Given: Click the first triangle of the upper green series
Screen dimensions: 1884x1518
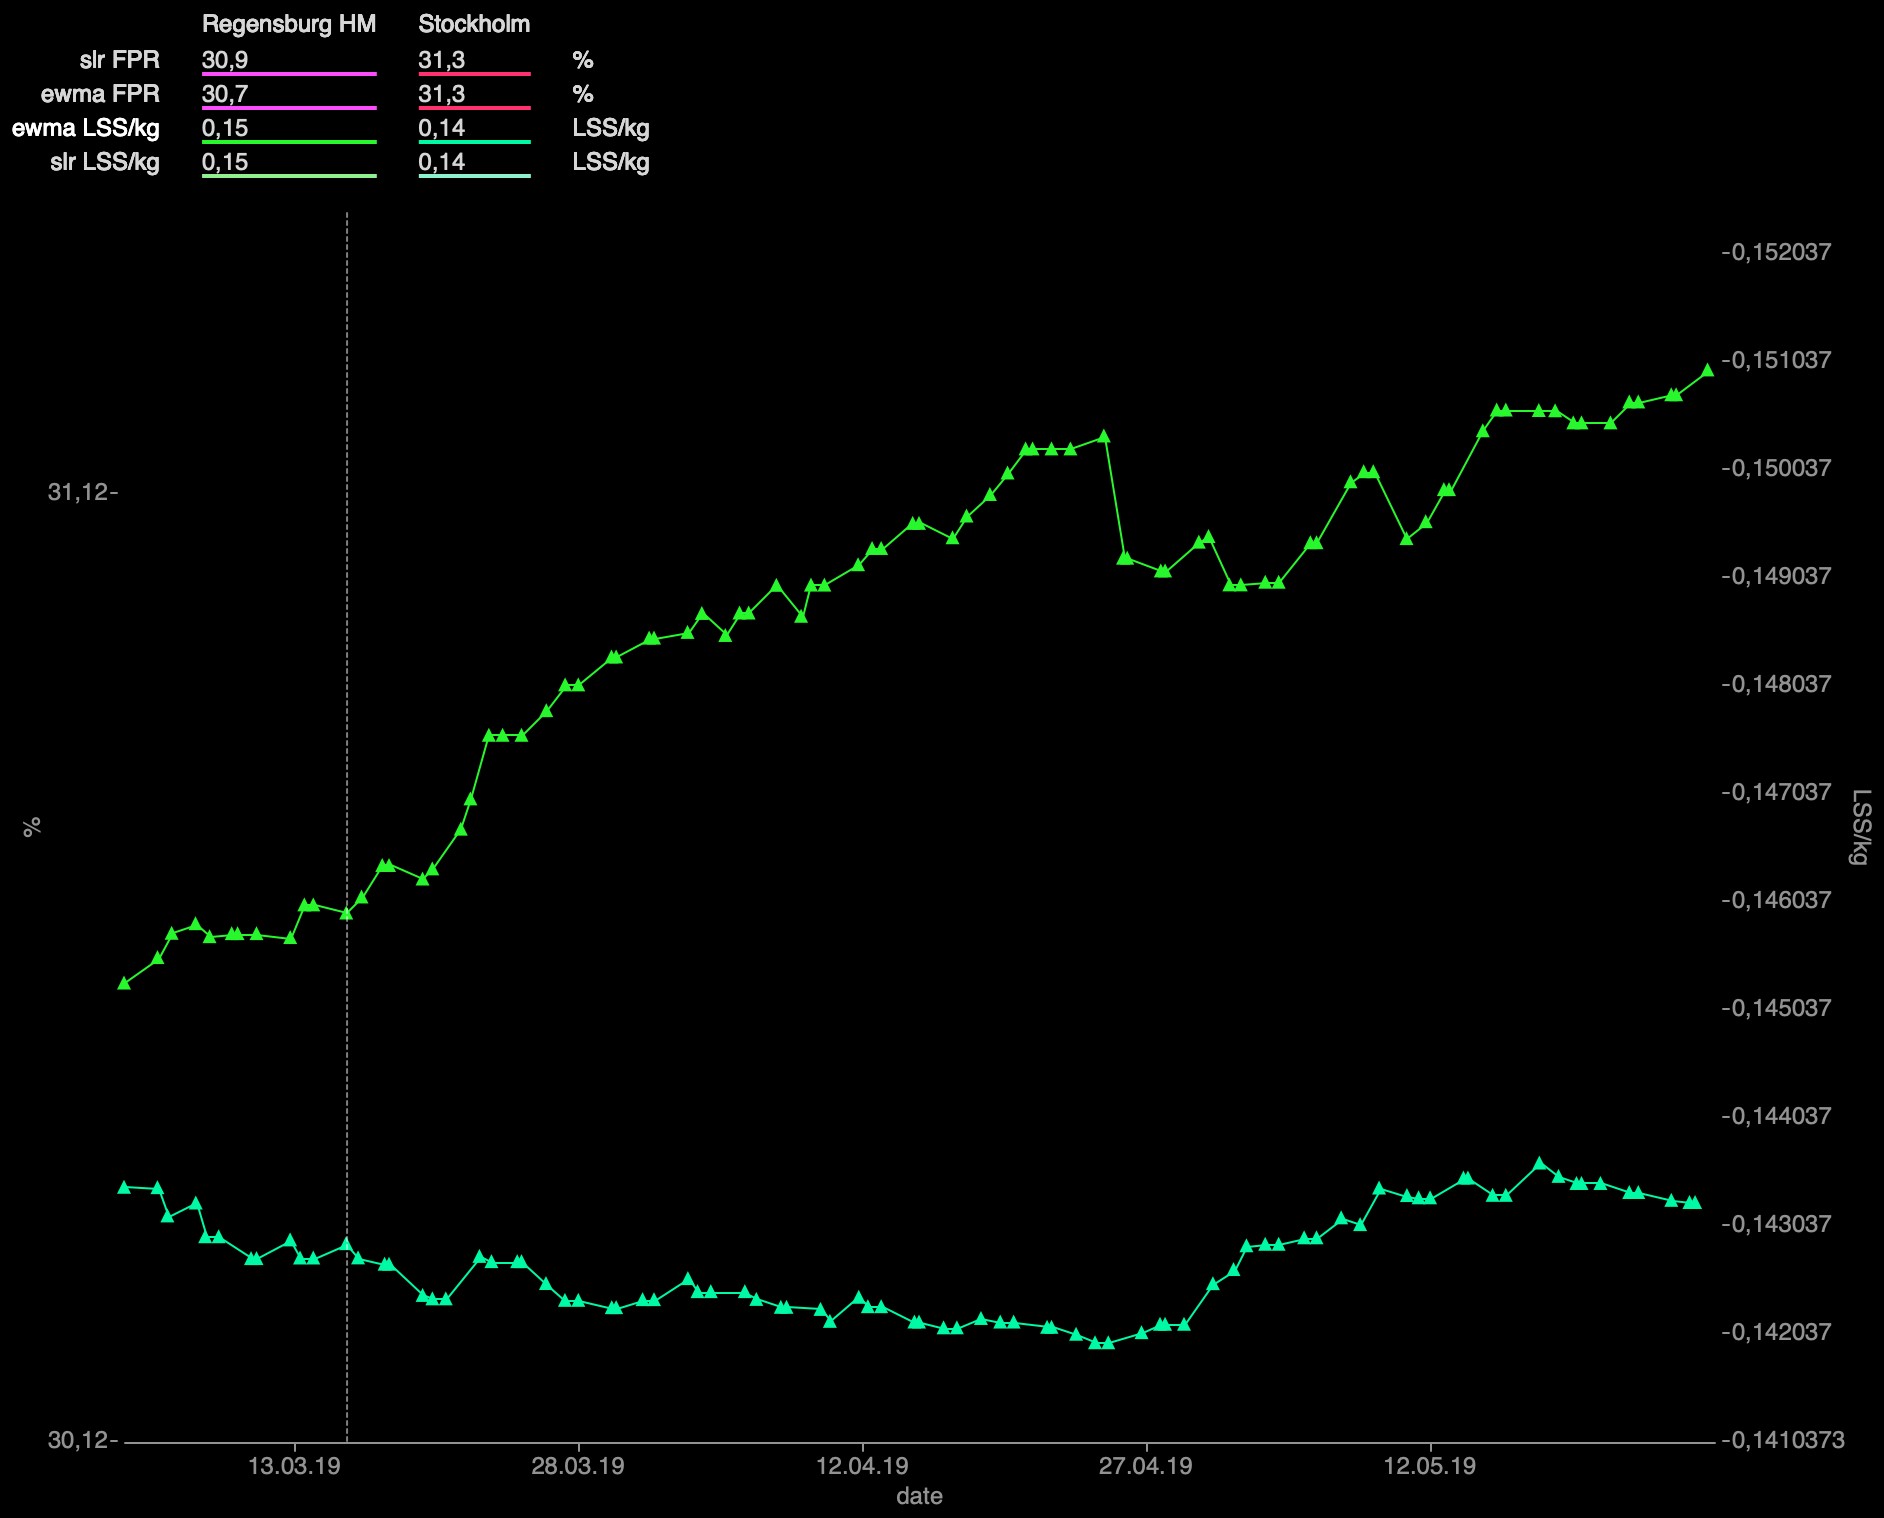Looking at the screenshot, I should click(x=124, y=983).
